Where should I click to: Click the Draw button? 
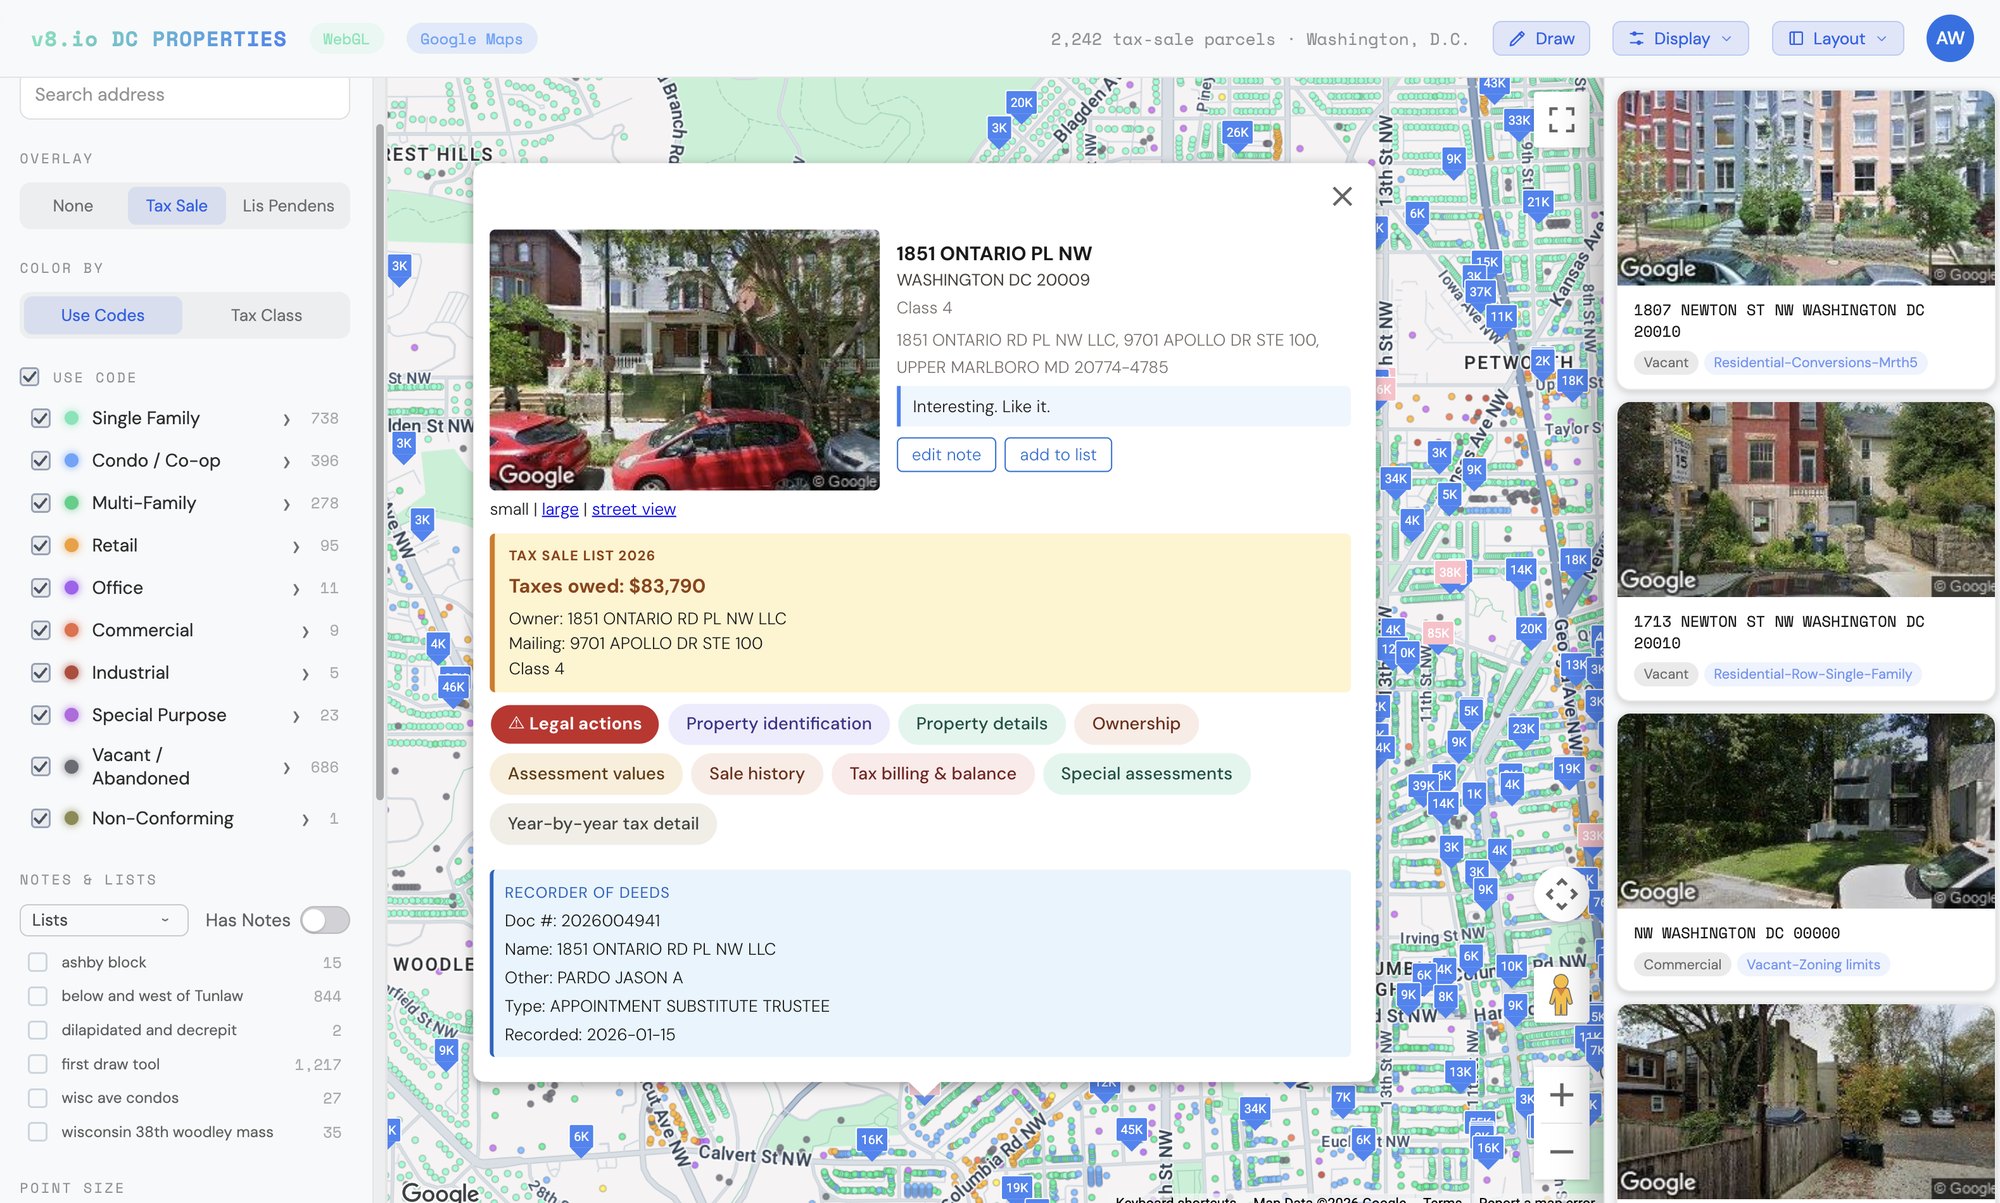tap(1541, 38)
